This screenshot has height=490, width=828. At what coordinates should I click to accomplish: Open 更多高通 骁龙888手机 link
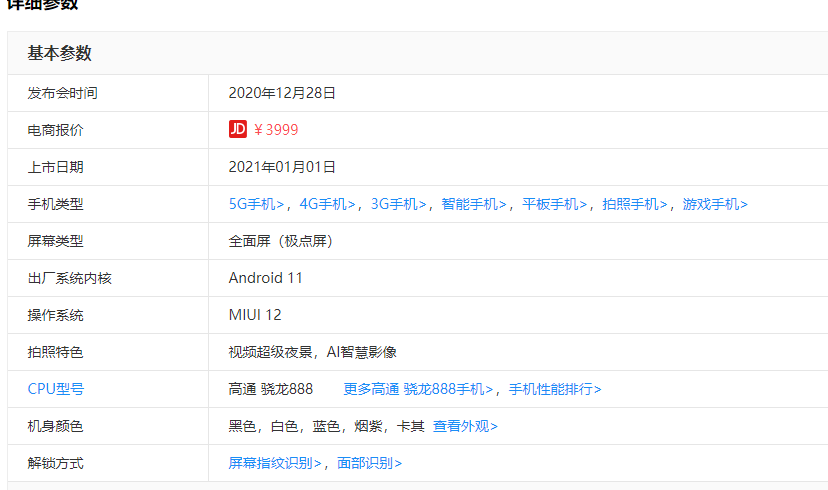click(x=418, y=389)
